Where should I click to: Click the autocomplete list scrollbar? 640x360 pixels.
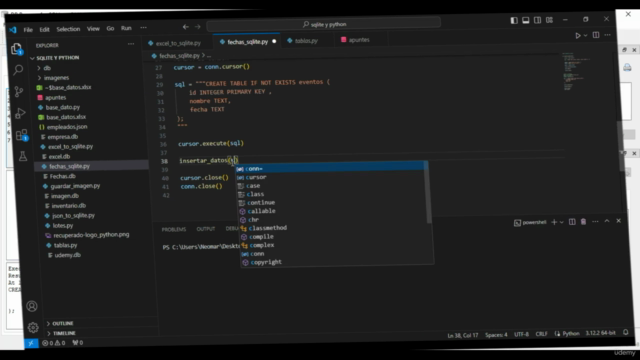(x=428, y=193)
